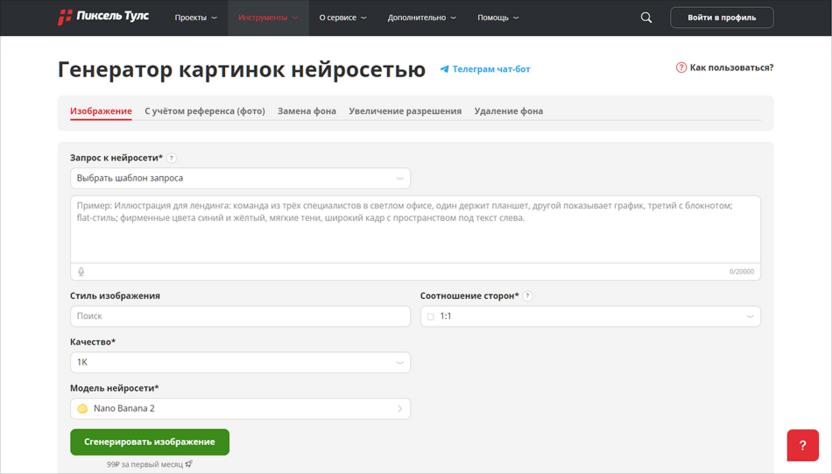The image size is (832, 474).
Task: Open the site search magnifier icon
Action: (646, 18)
